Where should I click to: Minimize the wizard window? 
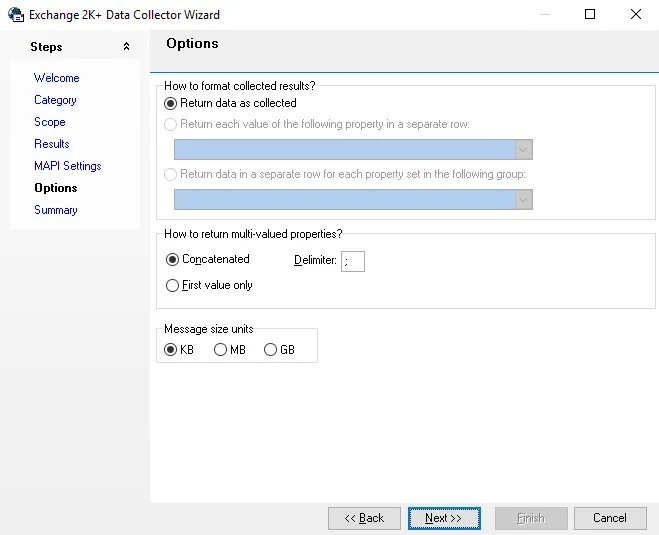pyautogui.click(x=545, y=14)
